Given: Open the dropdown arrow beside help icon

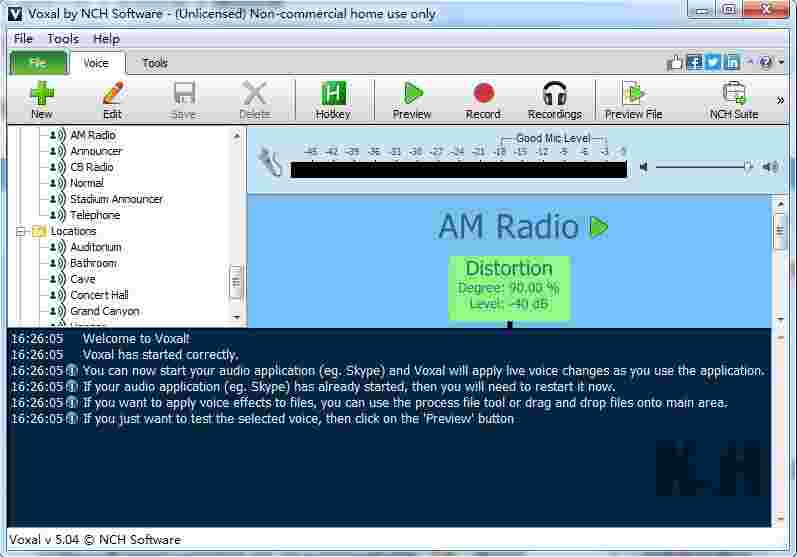Looking at the screenshot, I should [781, 63].
